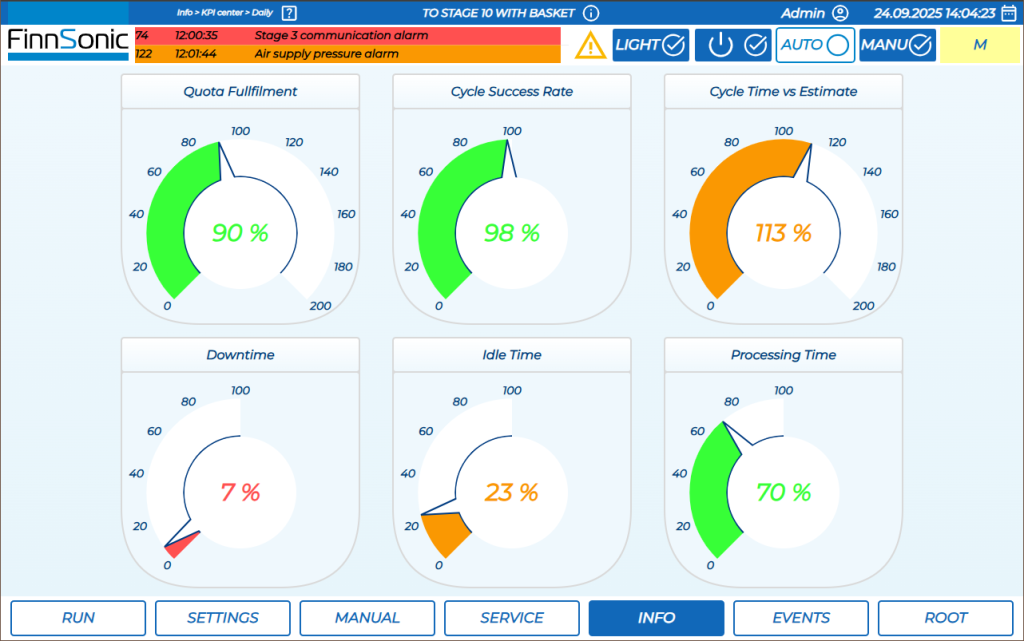
Task: Click the yellow M indicator box
Action: point(979,45)
